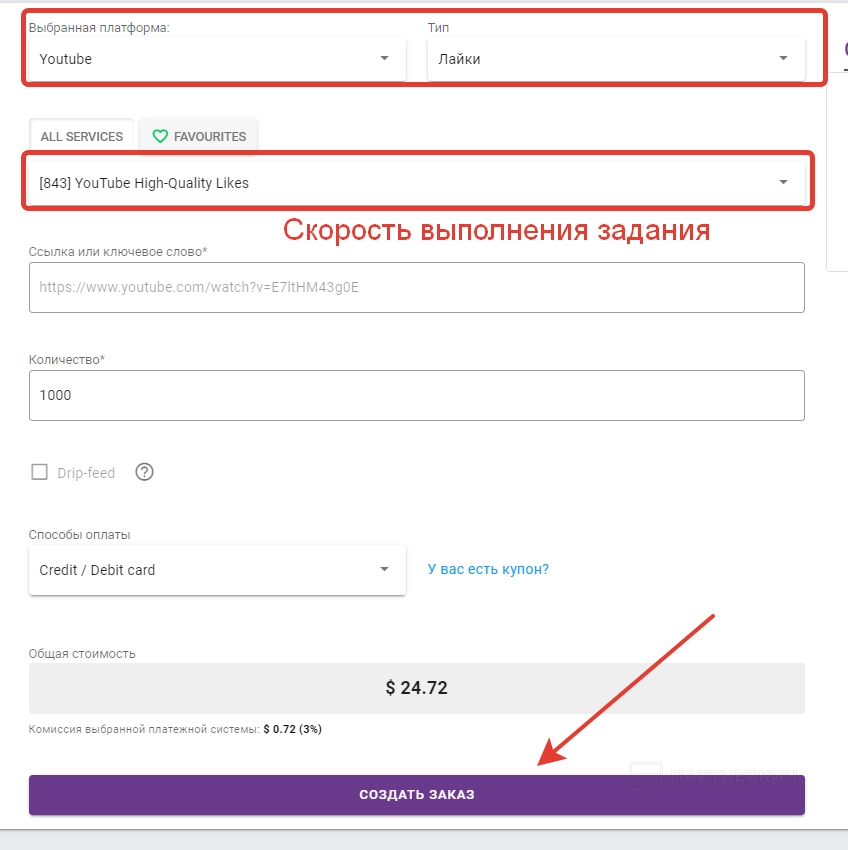Click the arrow of the YouTube High-Quality Likes selector
Screen dimensions: 848x850
[x=784, y=182]
